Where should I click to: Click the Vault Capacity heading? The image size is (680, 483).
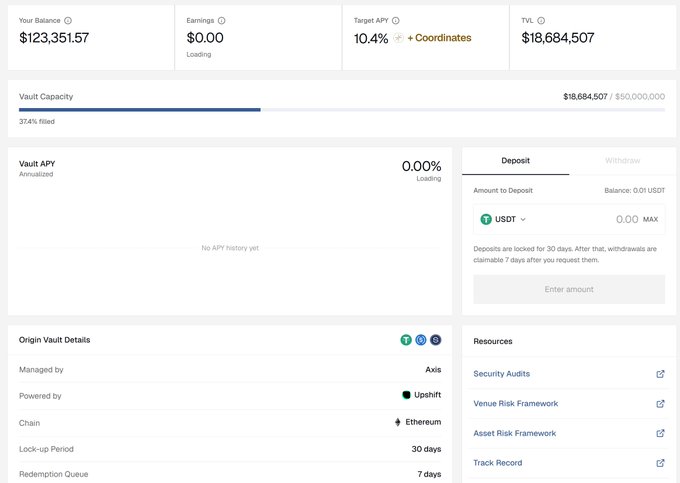pyautogui.click(x=46, y=97)
